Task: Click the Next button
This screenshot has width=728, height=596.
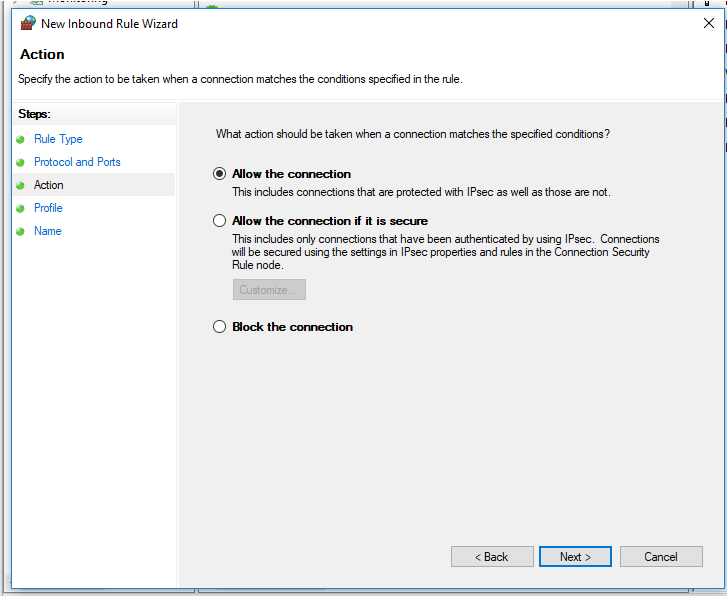Action: point(575,557)
